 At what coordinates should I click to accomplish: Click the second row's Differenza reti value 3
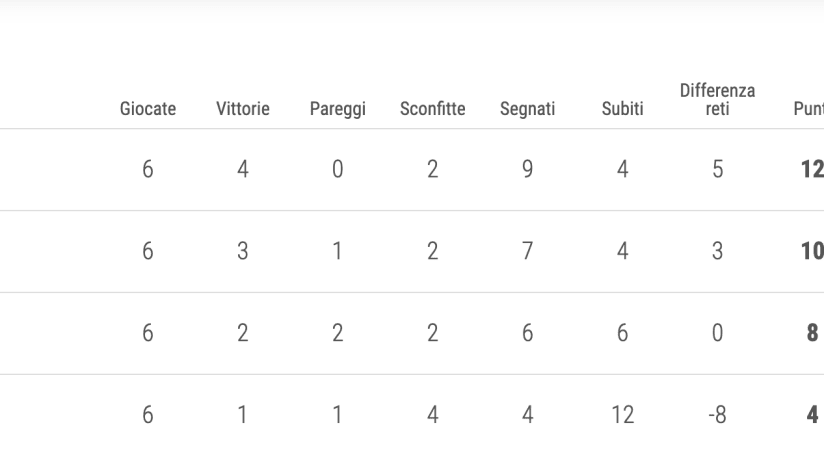tap(717, 251)
